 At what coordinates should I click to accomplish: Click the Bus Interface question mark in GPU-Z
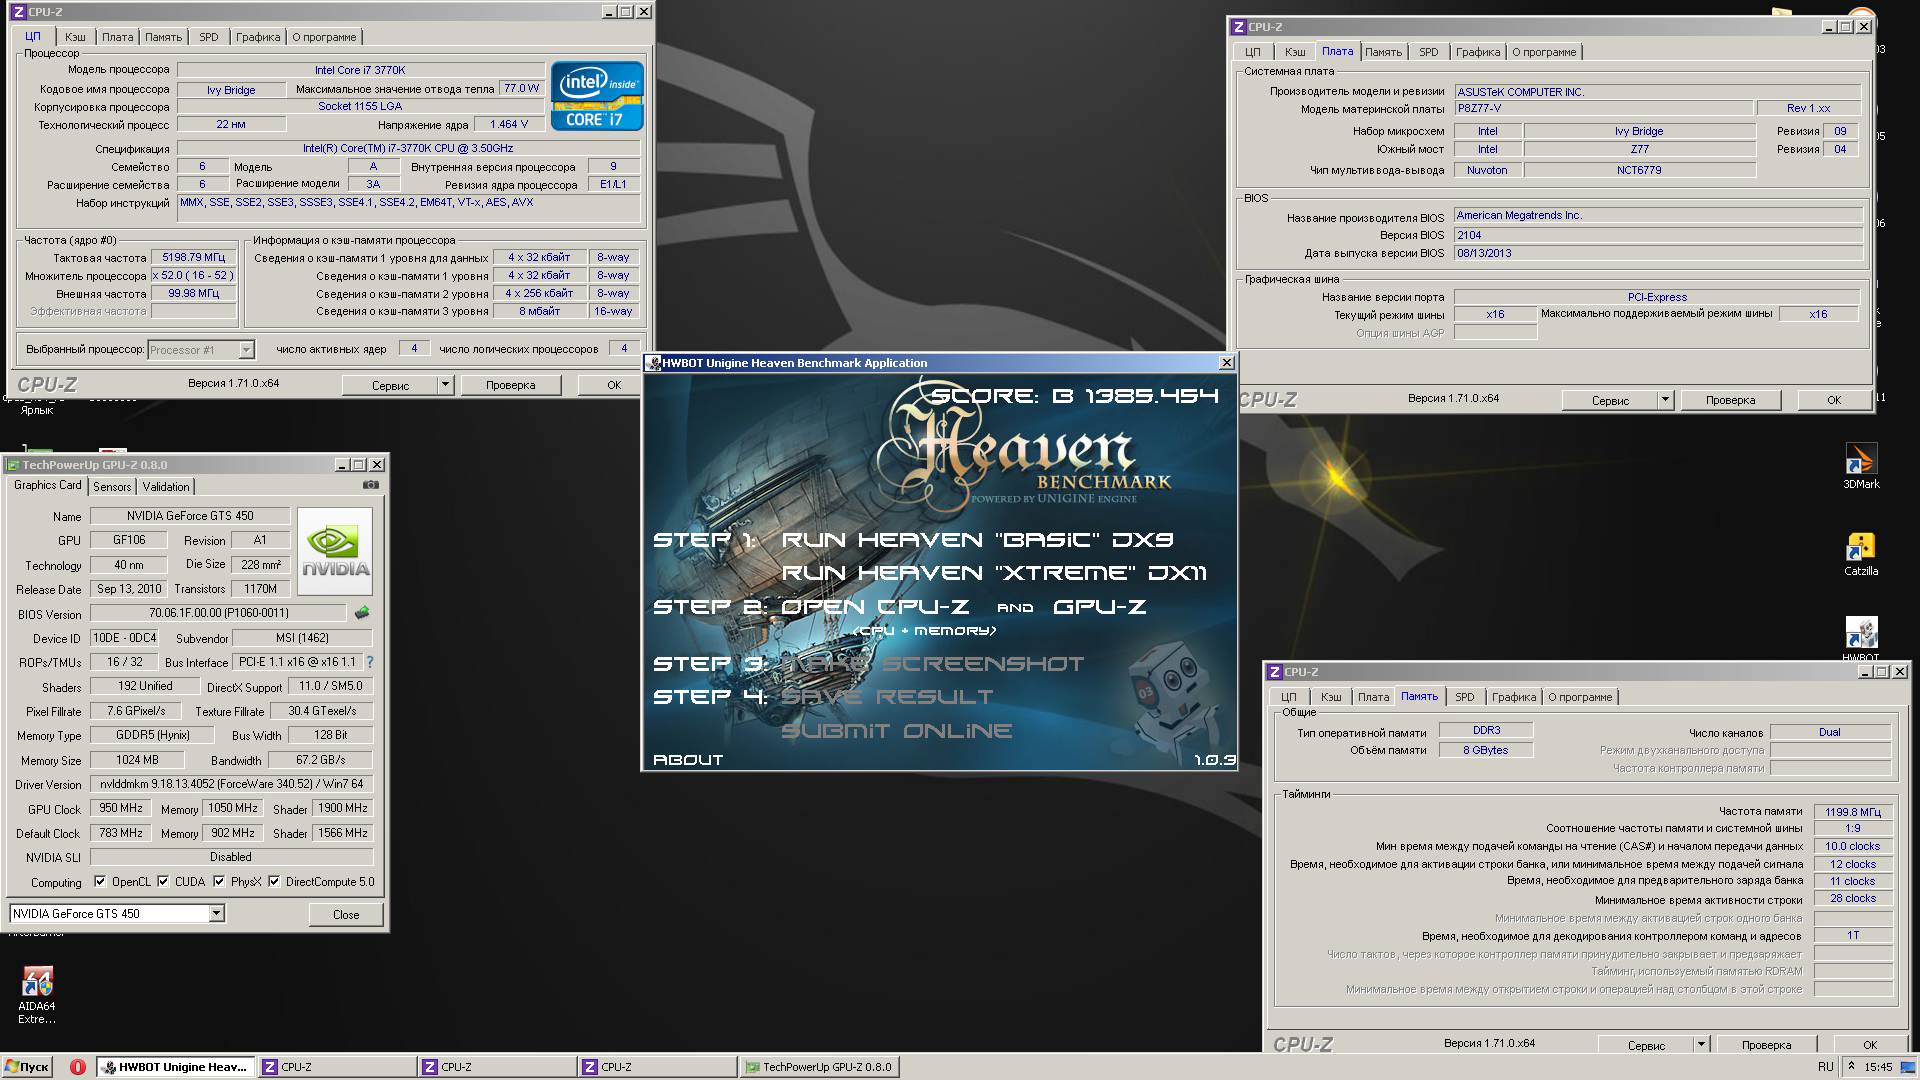click(x=370, y=662)
